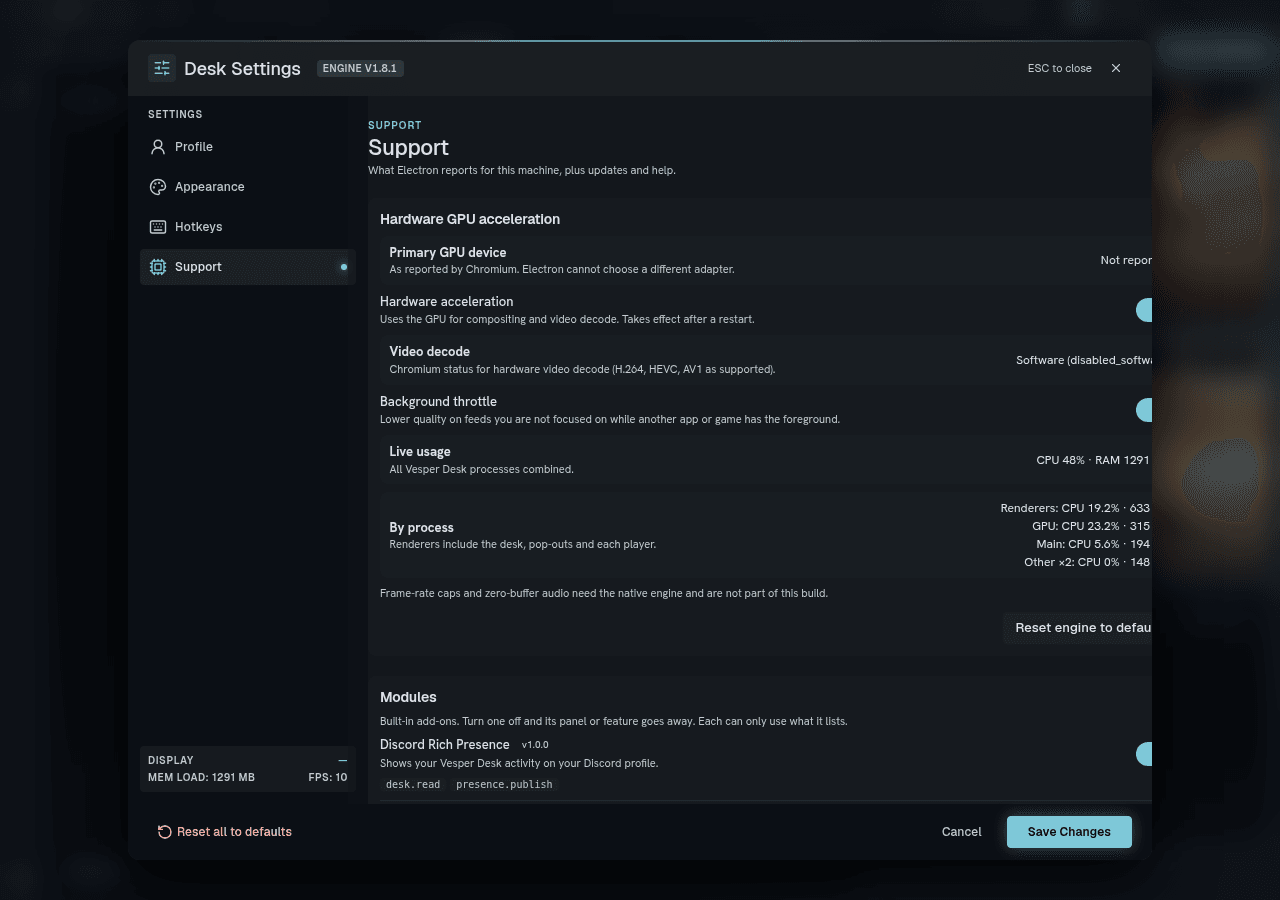Click the MEM LOAD: 1291 MB readout

click(x=201, y=777)
